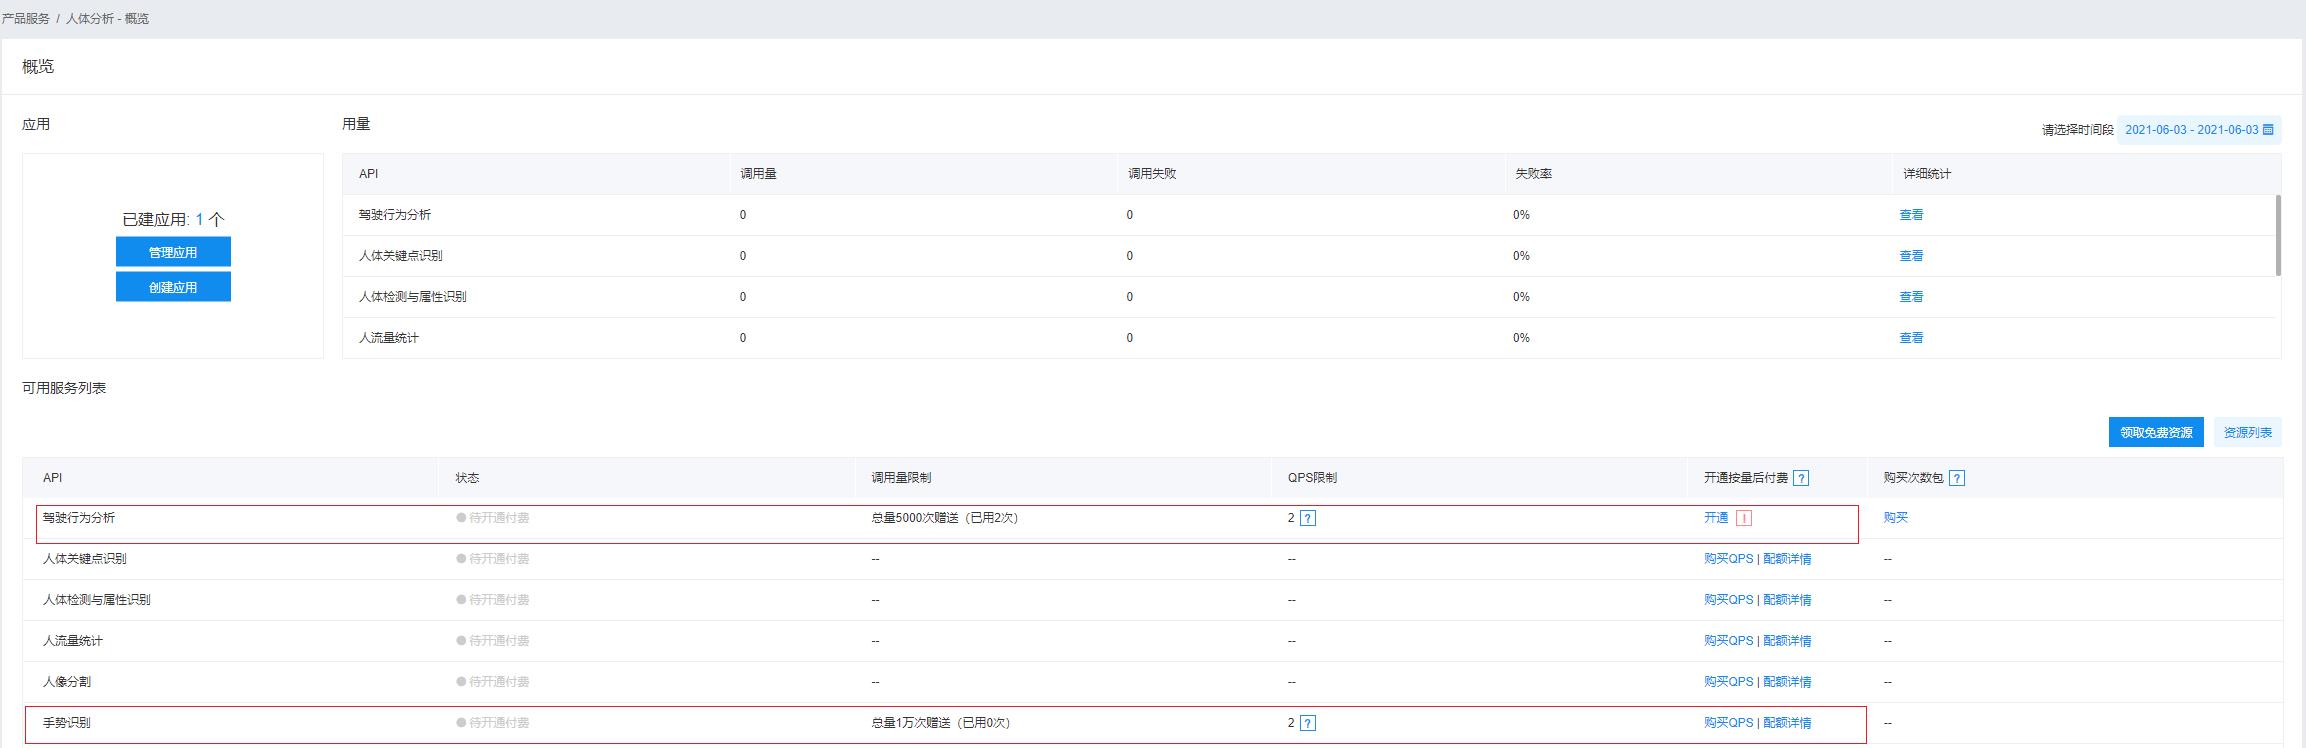Viewport: 2306px width, 748px height.
Task: Click 调用量 column header in usage table
Action: (758, 174)
